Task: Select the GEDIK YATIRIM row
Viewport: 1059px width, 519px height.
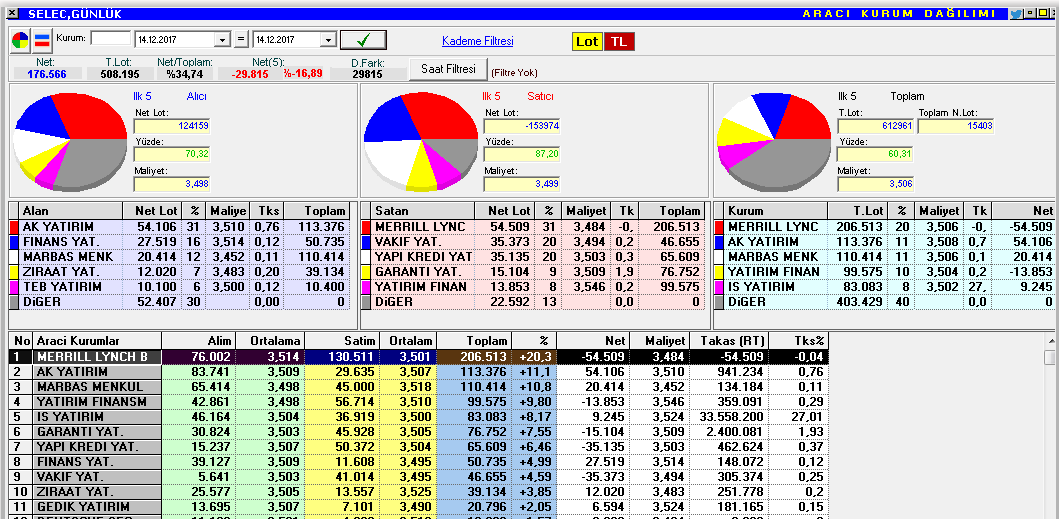Action: [418, 506]
